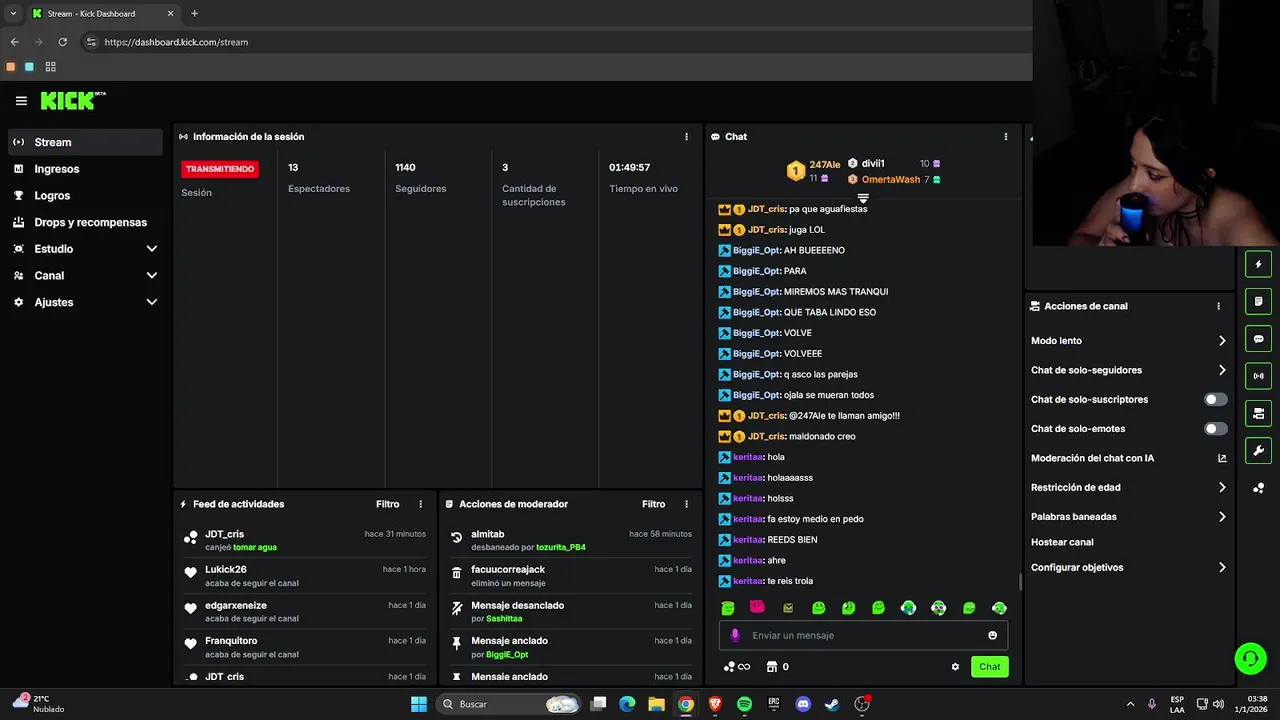Open BiggIE_Opt link under Mensaje anclado

point(507,654)
